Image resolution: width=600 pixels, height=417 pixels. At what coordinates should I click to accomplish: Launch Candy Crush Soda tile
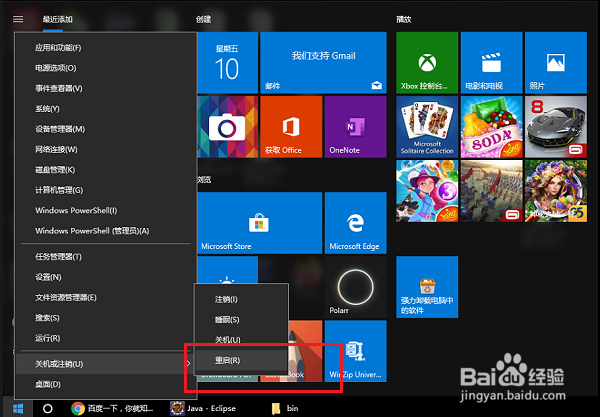491,127
